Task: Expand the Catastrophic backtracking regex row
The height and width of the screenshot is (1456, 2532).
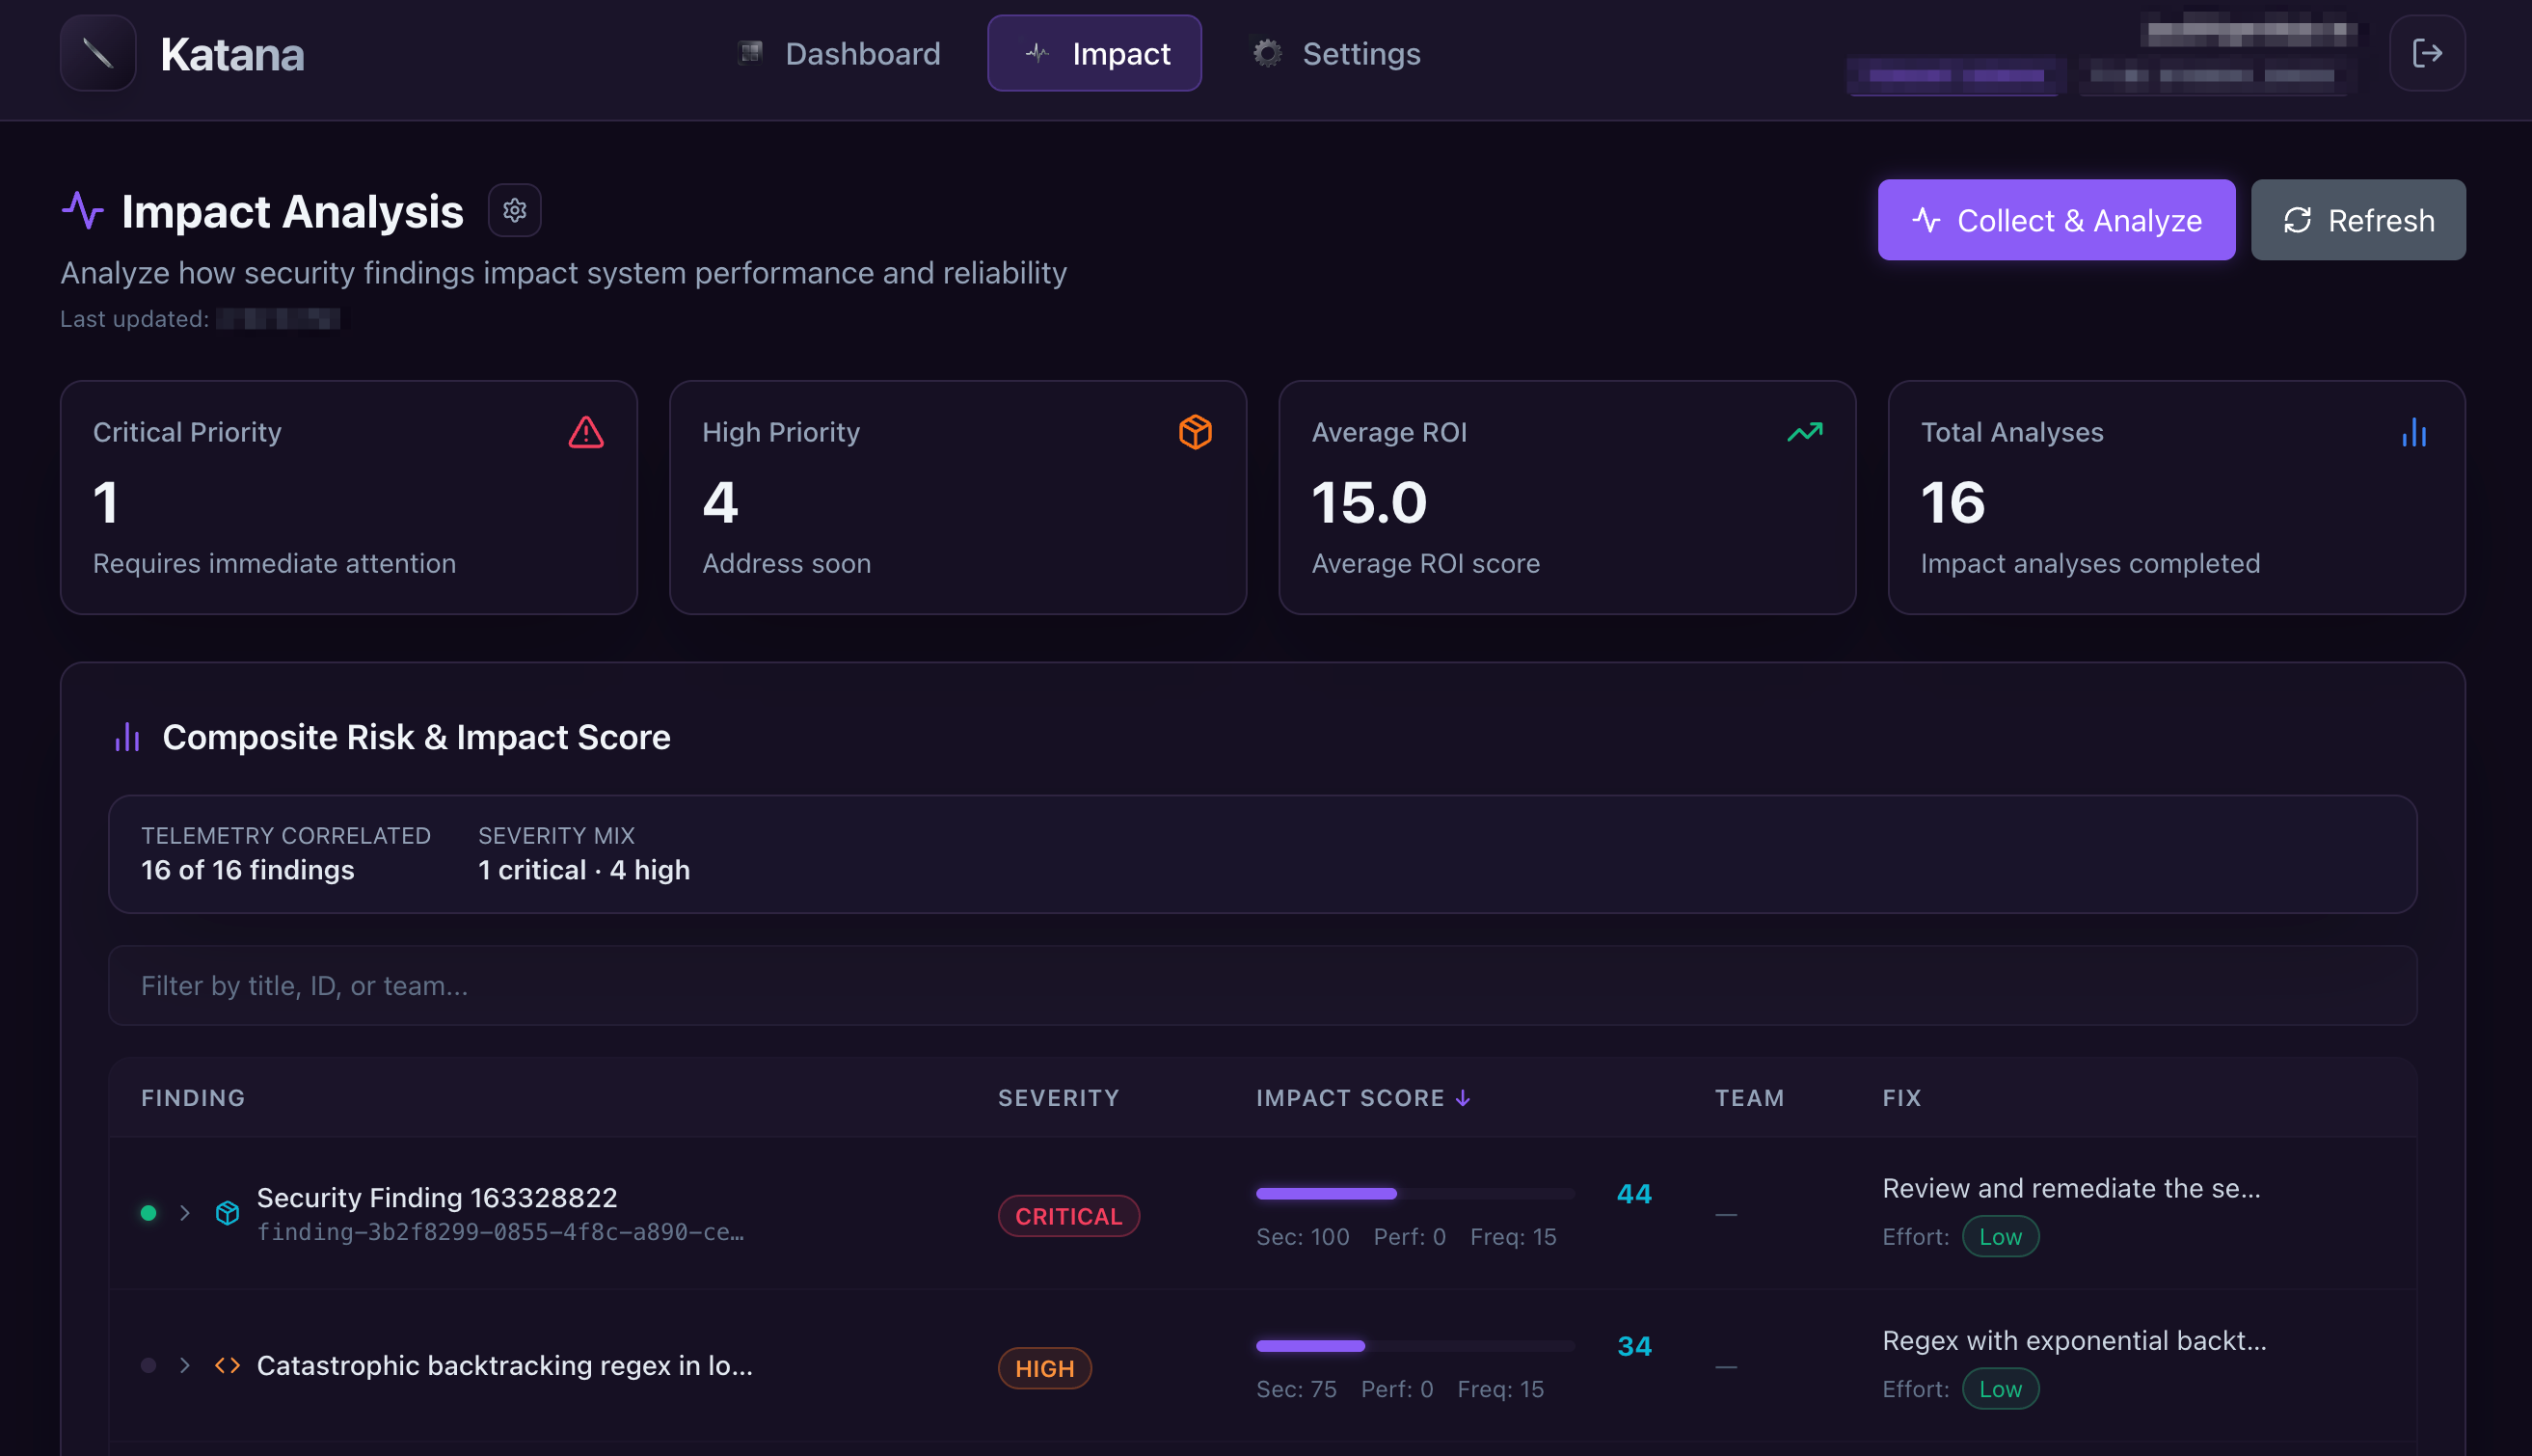Action: (185, 1364)
